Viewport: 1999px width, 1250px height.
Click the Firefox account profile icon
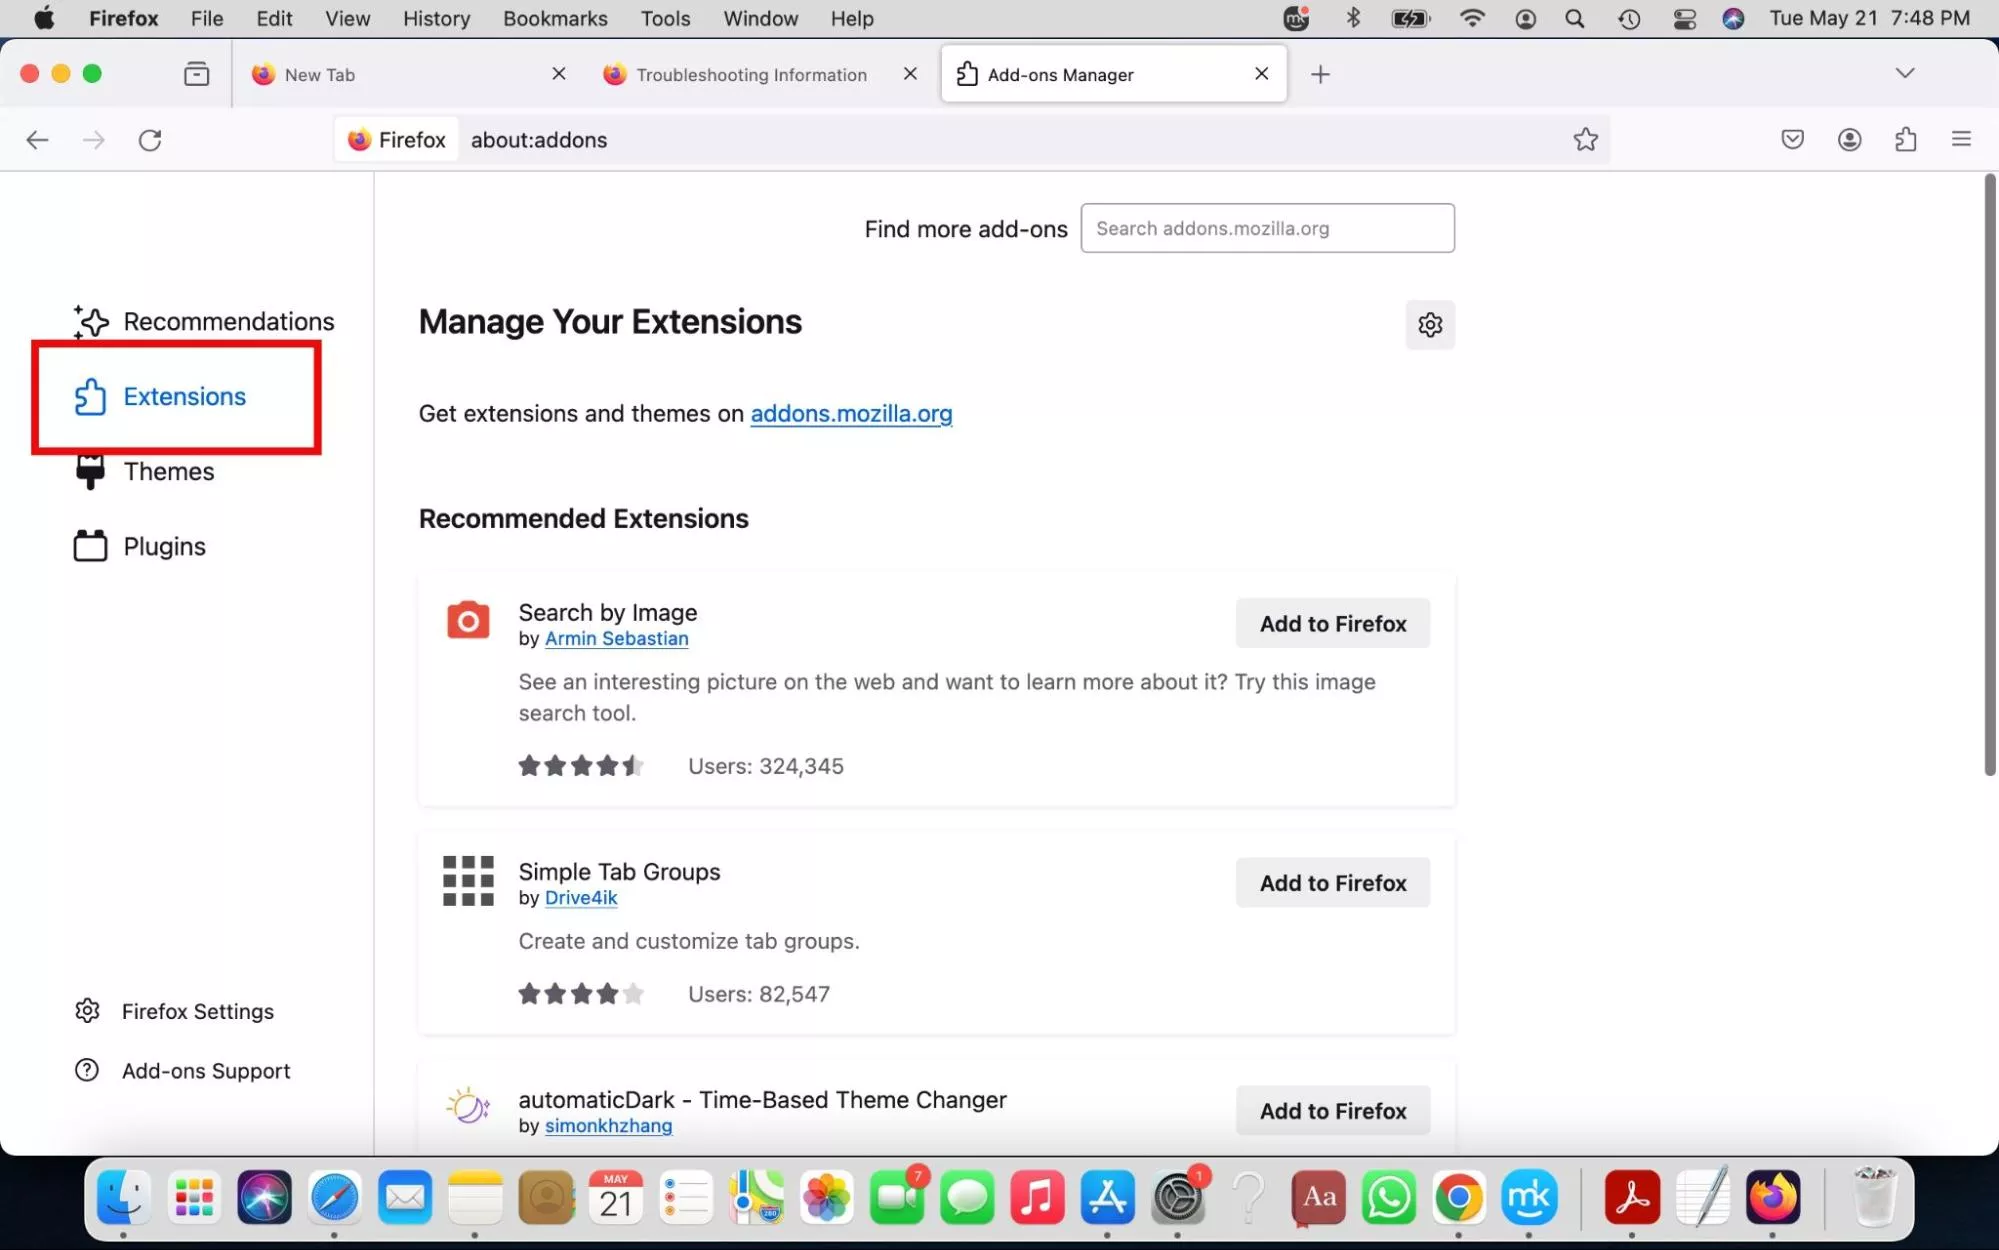(x=1849, y=140)
